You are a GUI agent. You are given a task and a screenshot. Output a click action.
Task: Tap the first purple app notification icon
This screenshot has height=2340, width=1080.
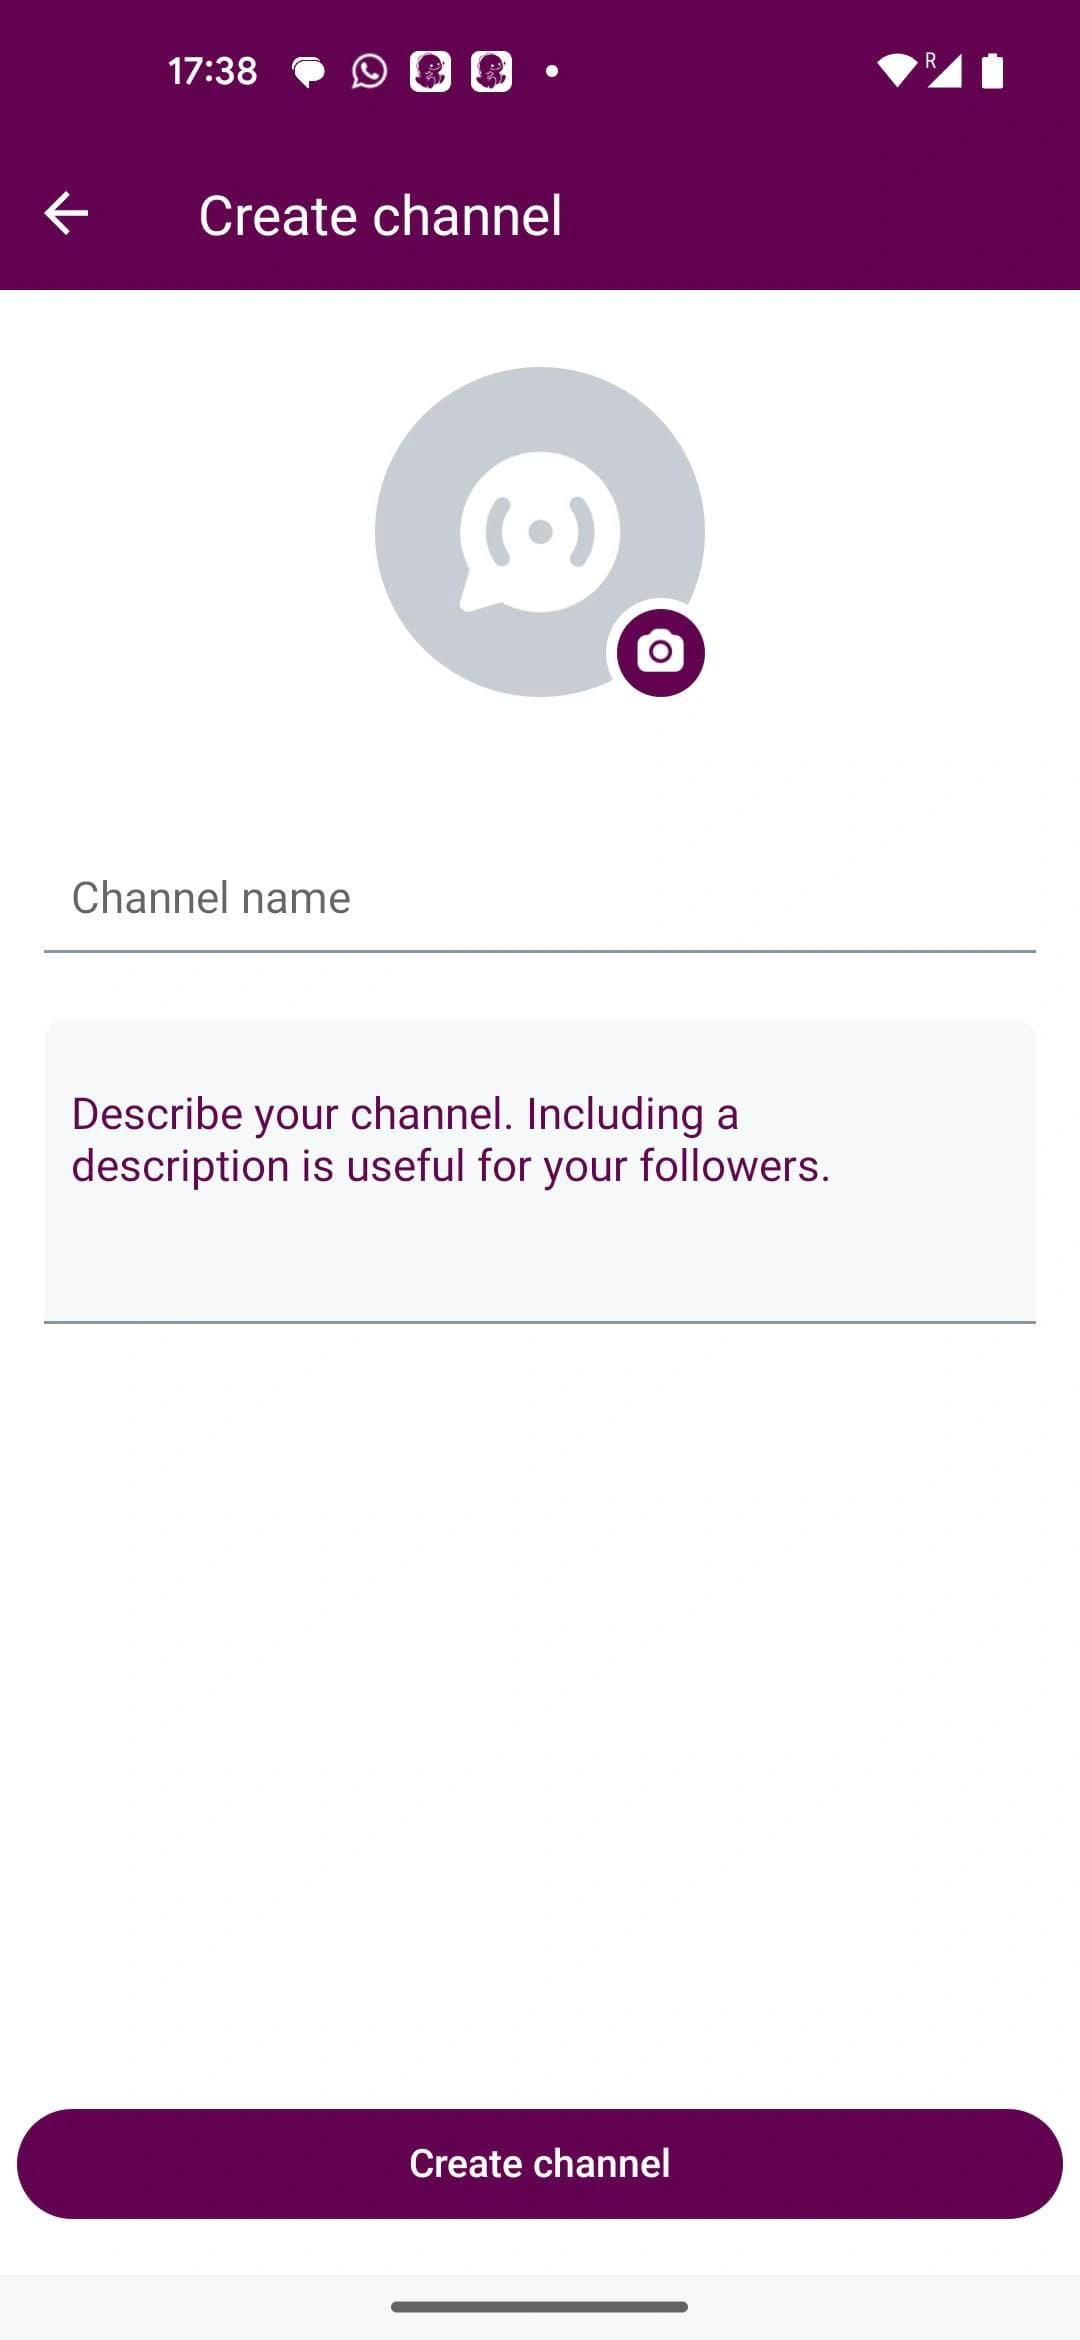(430, 71)
